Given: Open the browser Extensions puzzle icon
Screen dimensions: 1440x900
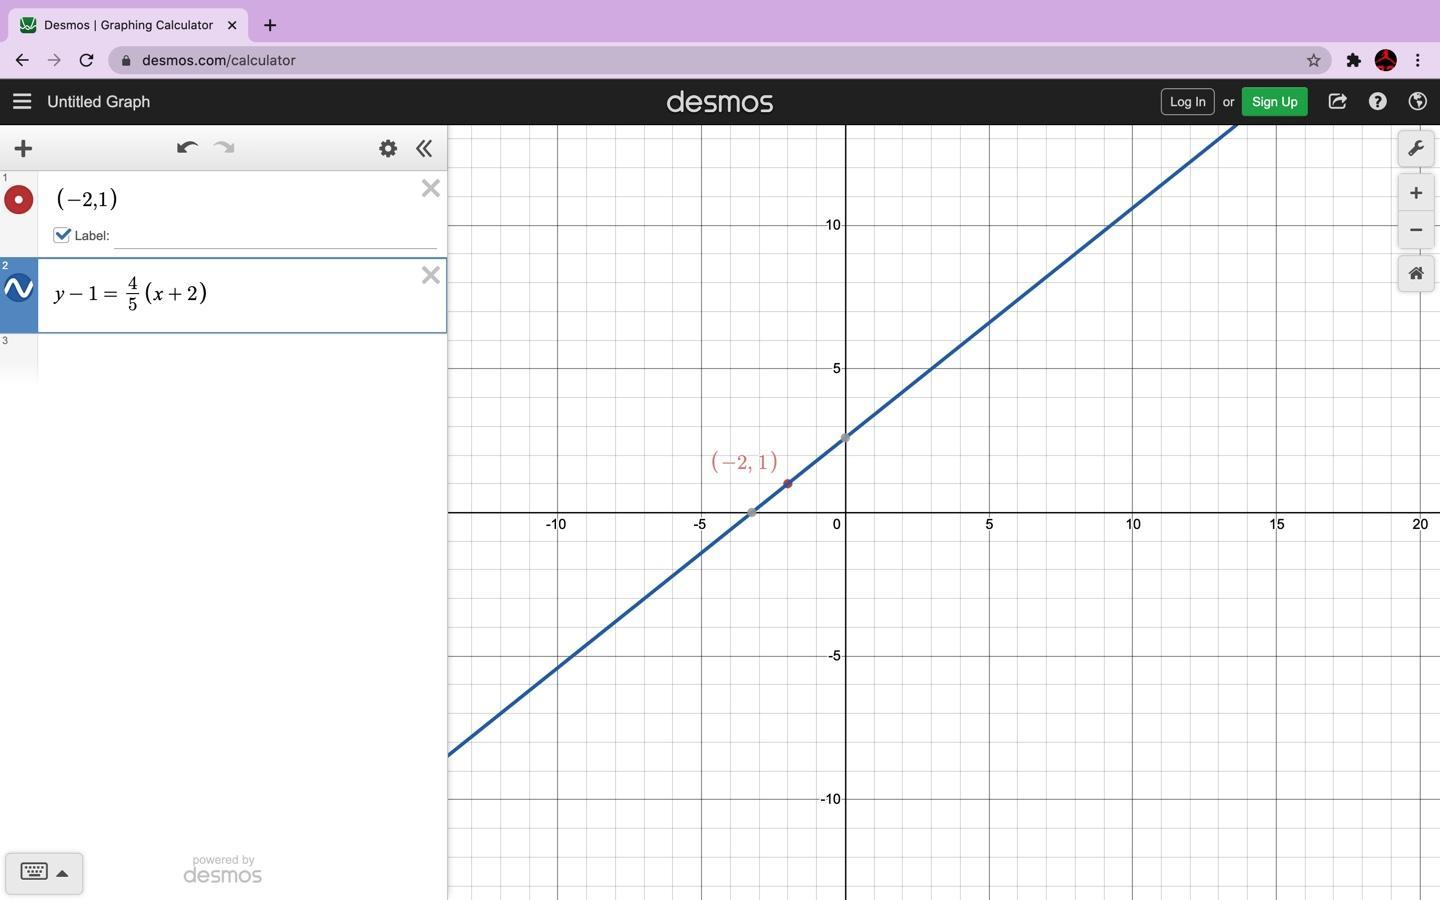Looking at the screenshot, I should 1353,60.
